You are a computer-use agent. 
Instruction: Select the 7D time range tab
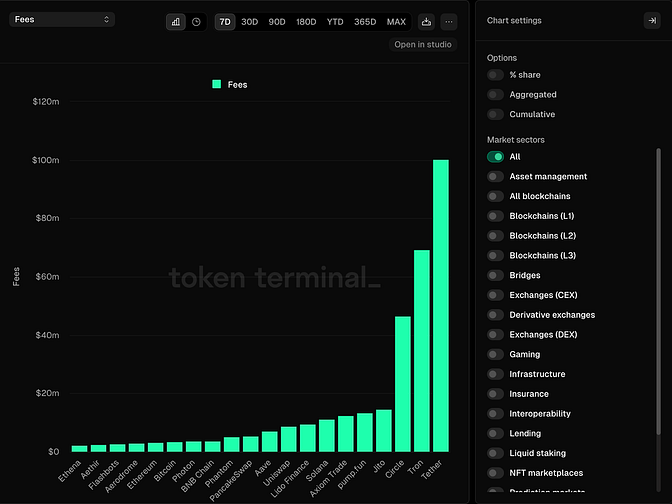[x=225, y=22]
